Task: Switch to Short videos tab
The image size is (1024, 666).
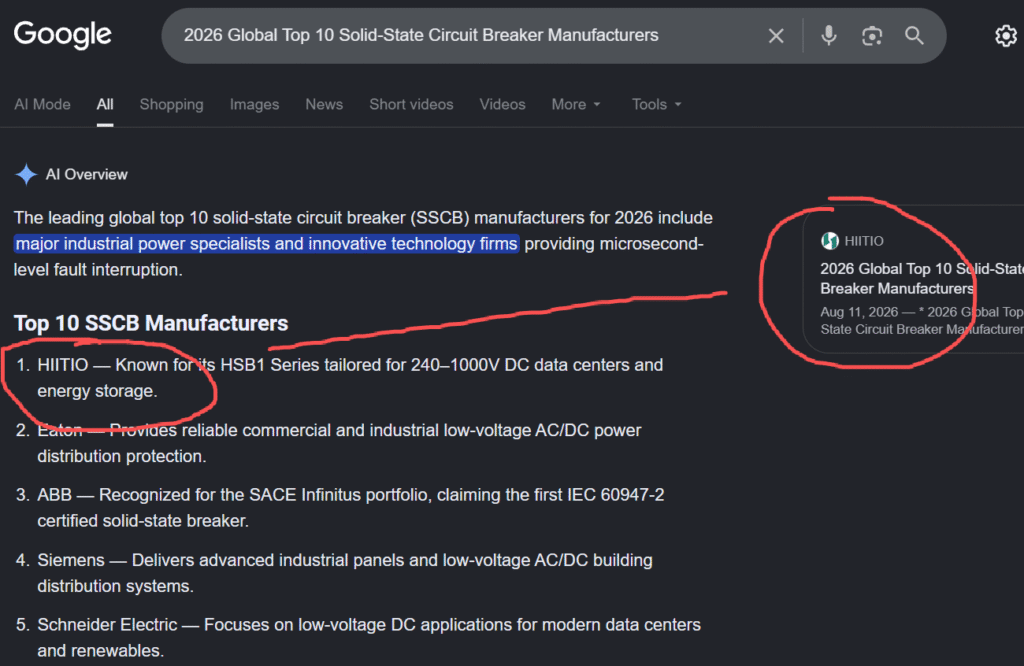Action: 411,104
